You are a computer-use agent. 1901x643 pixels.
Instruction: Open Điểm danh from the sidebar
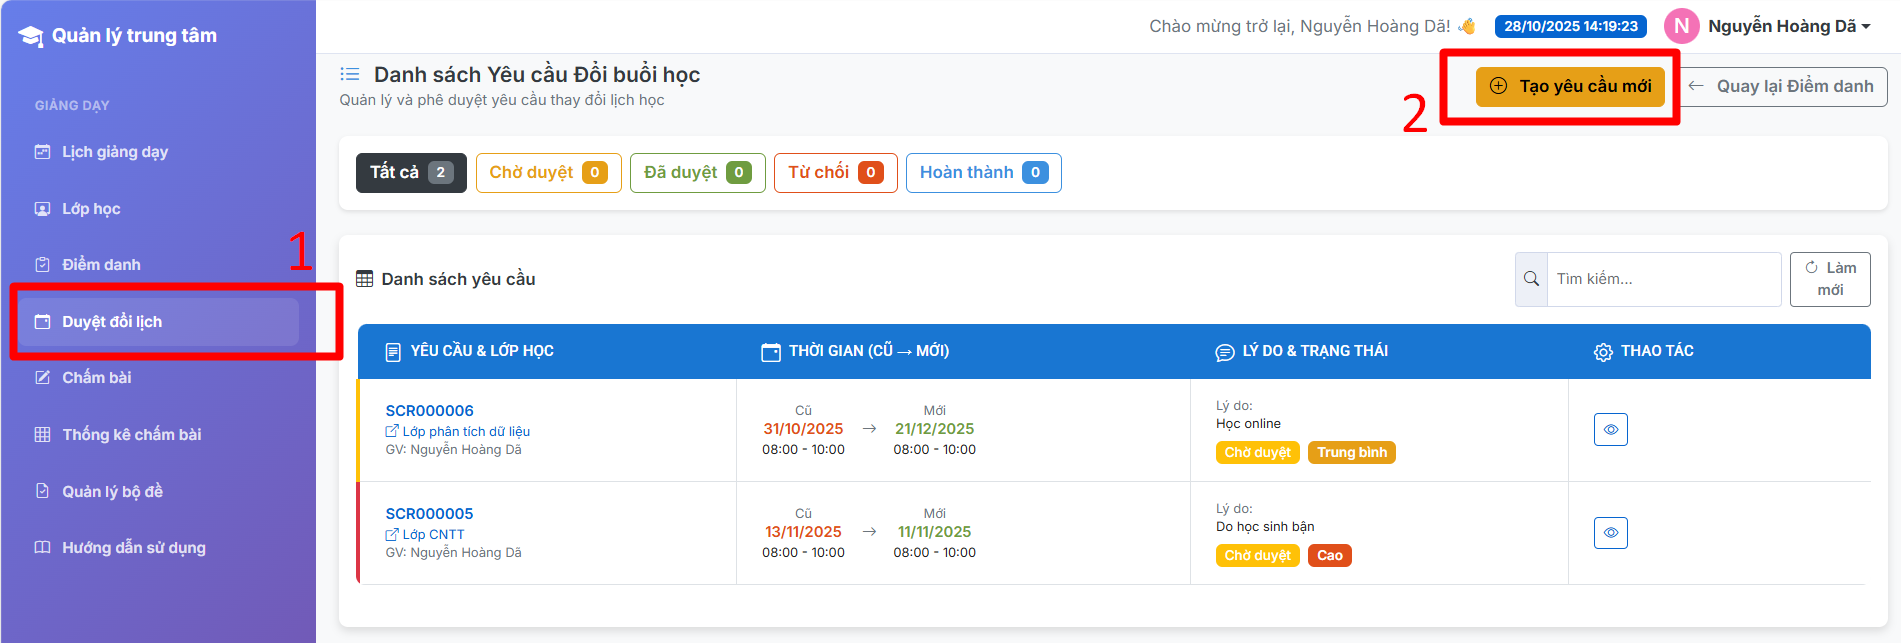click(100, 265)
